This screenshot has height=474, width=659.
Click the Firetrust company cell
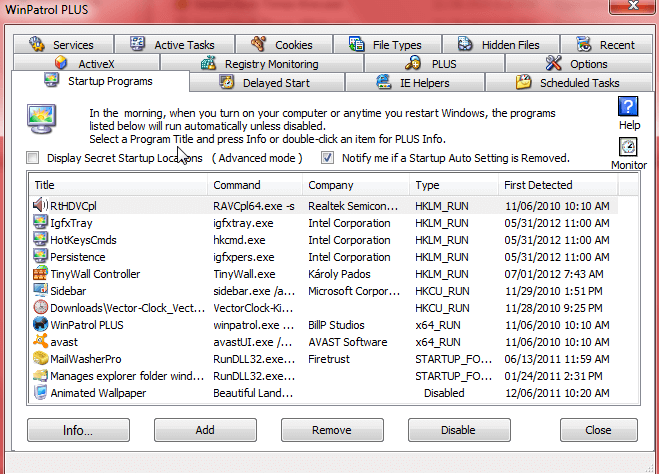329,359
